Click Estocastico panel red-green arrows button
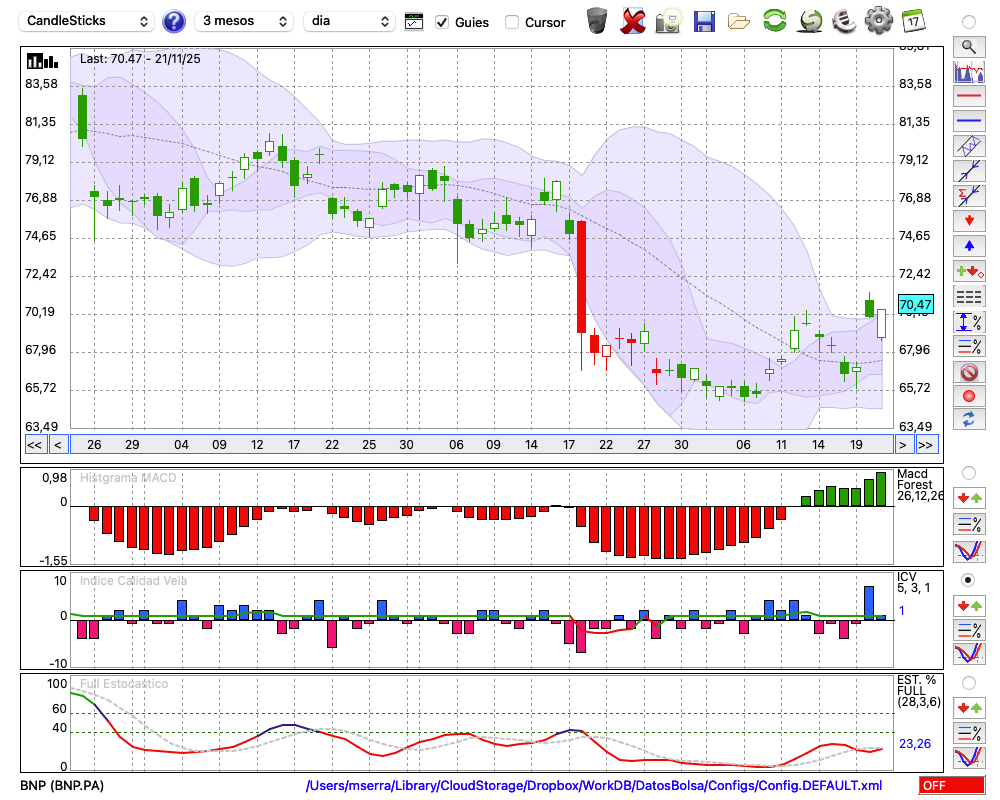 [x=969, y=708]
